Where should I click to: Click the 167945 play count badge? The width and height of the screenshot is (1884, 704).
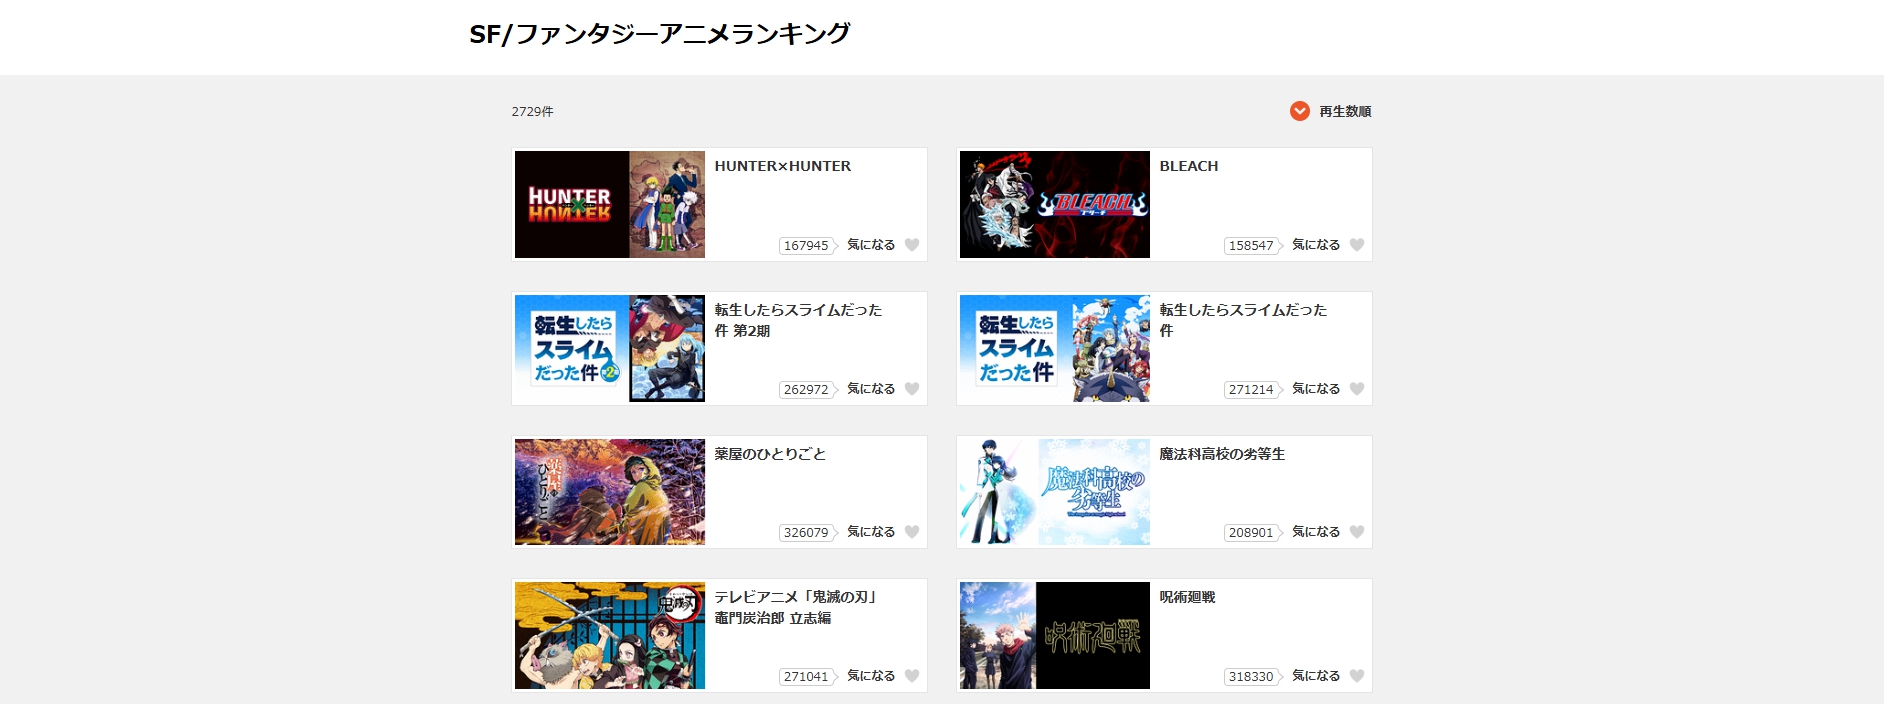tap(808, 246)
